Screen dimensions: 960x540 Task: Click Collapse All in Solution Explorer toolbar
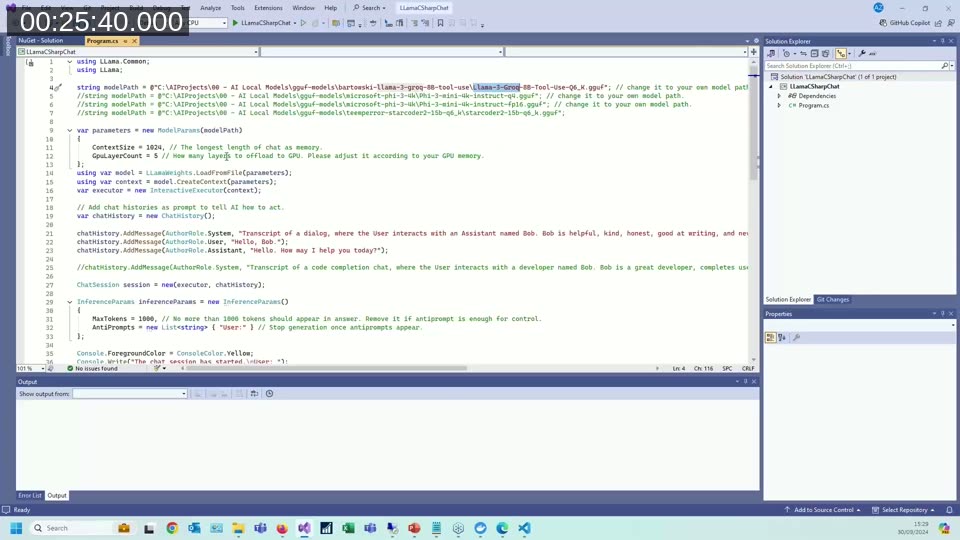click(x=814, y=54)
